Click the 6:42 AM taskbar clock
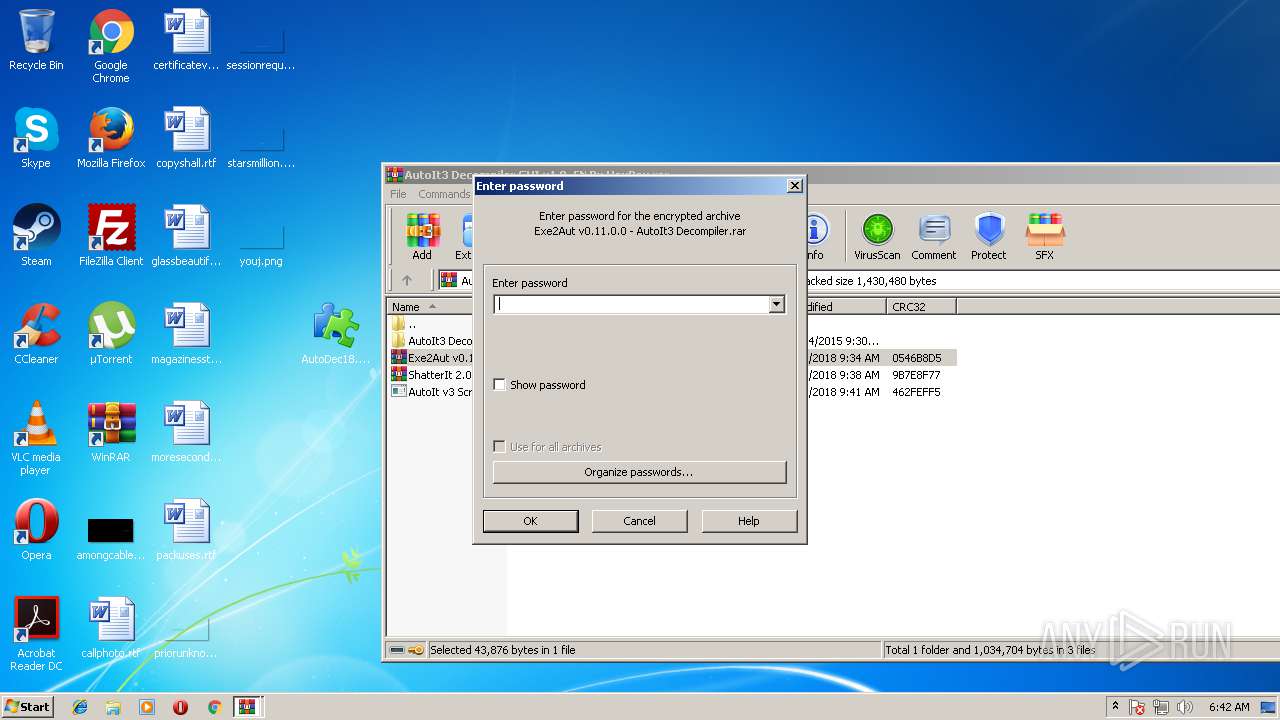1280x720 pixels. (1228, 707)
